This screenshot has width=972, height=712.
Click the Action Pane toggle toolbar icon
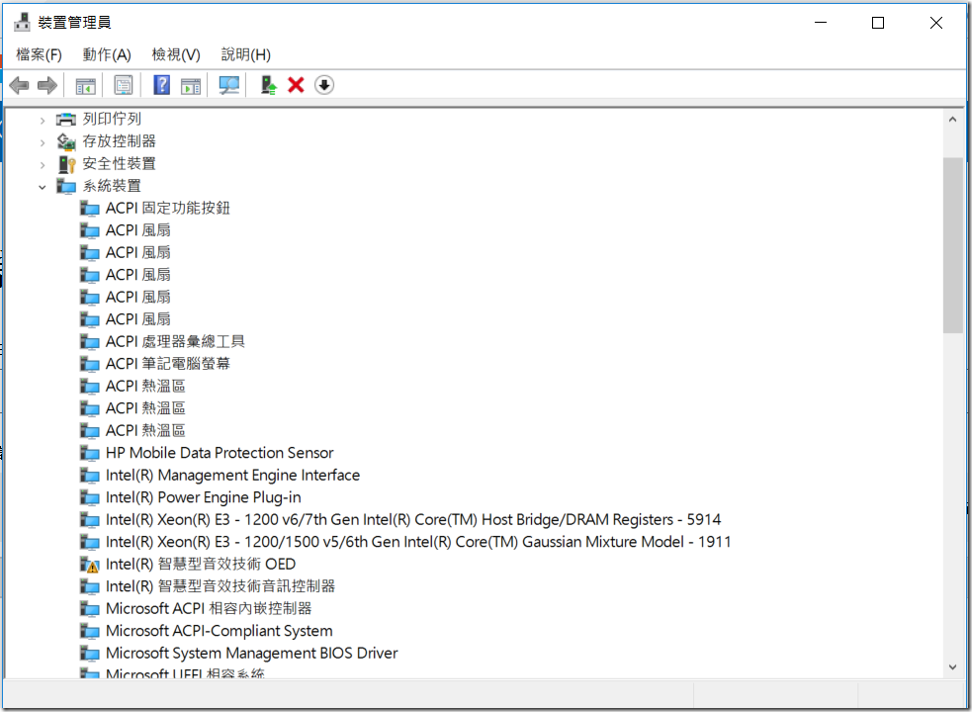(x=191, y=86)
